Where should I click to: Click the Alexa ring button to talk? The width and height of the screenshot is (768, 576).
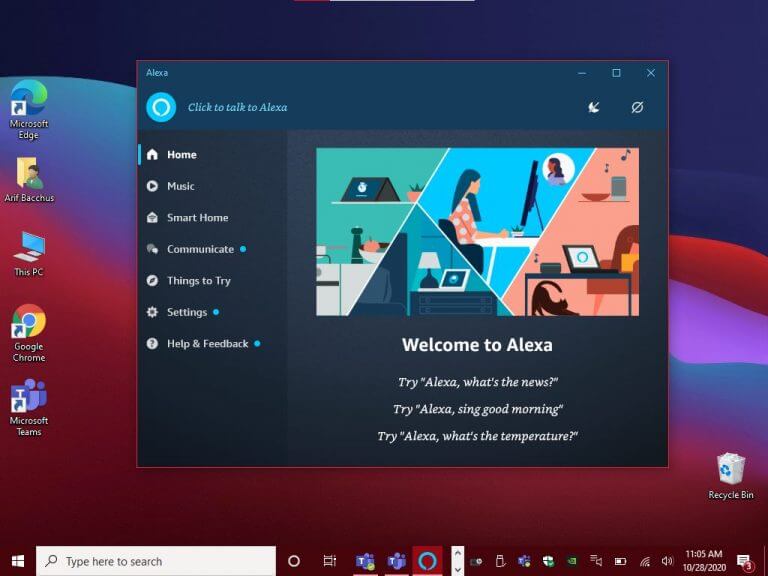[x=161, y=107]
